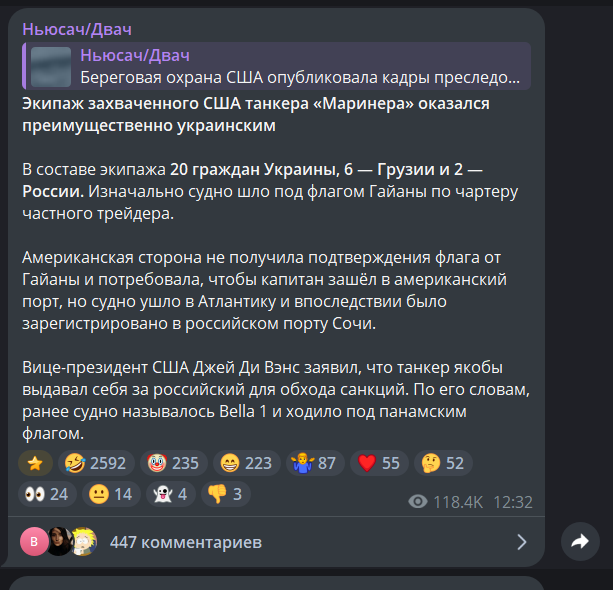Select the neutral face reaction 14
Image resolution: width=613 pixels, height=590 pixels.
111,494
